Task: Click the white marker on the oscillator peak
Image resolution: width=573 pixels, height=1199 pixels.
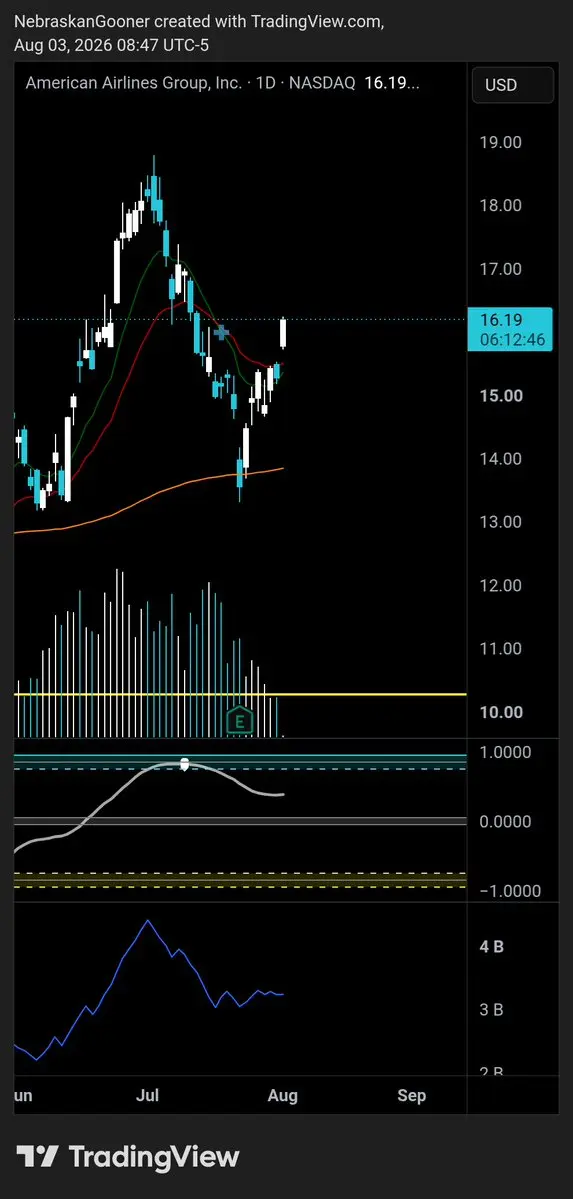Action: pos(184,763)
